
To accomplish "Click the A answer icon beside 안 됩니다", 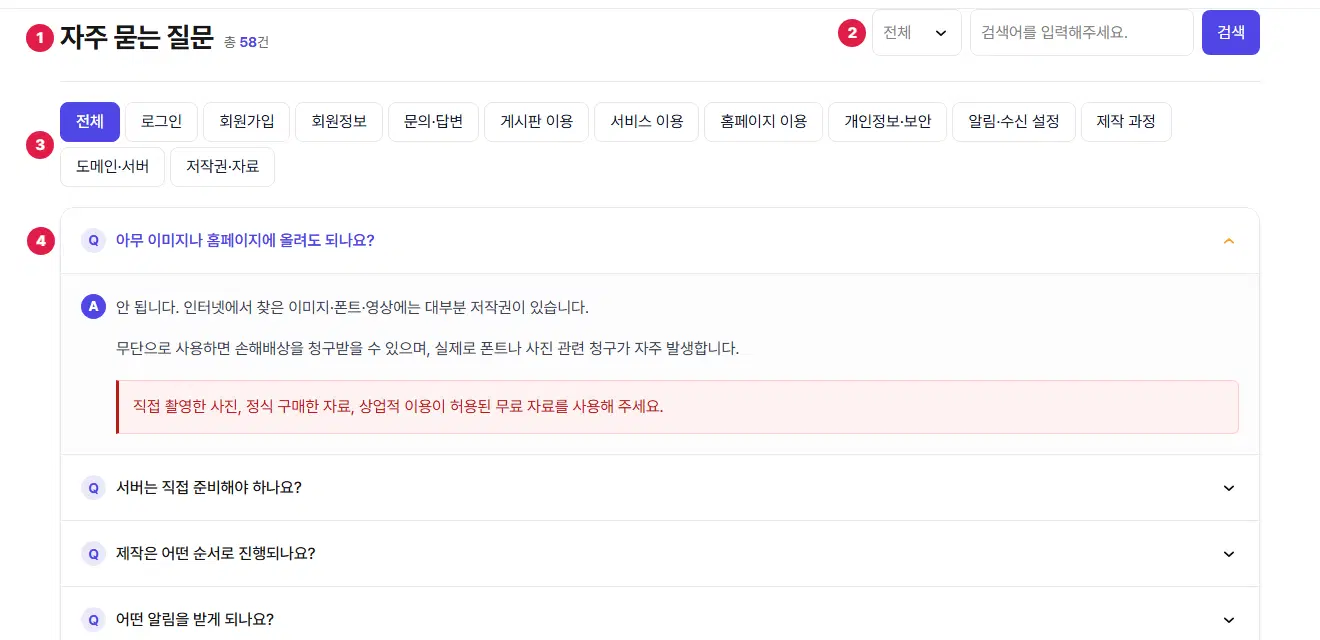I will [93, 307].
